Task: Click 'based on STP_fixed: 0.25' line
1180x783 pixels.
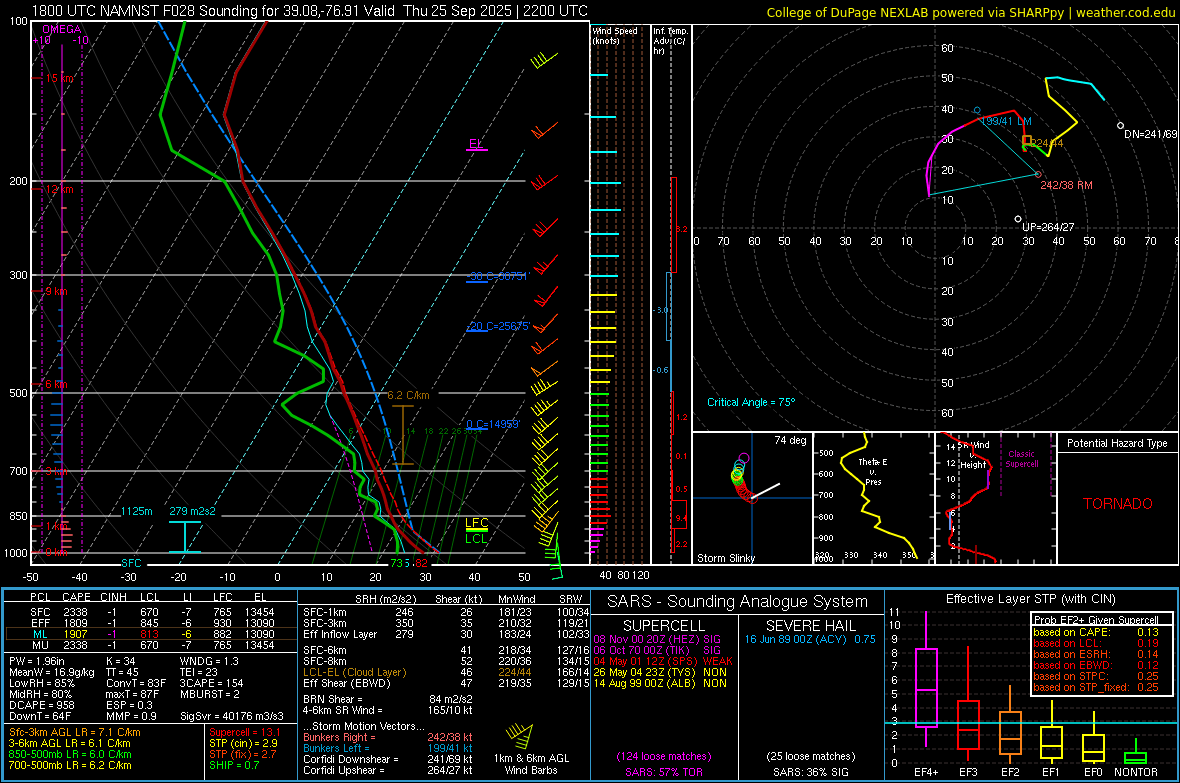Action: [x=1096, y=687]
